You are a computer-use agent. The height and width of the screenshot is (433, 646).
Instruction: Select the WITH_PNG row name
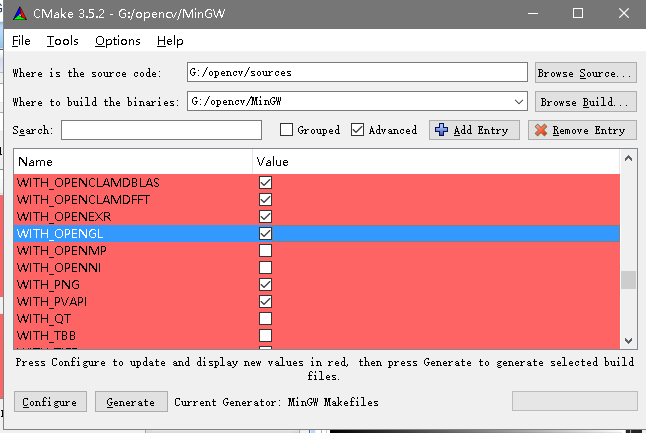click(x=48, y=285)
